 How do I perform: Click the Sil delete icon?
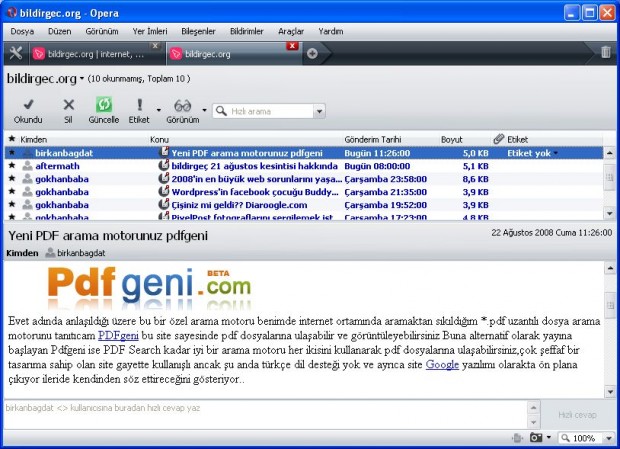[x=68, y=105]
